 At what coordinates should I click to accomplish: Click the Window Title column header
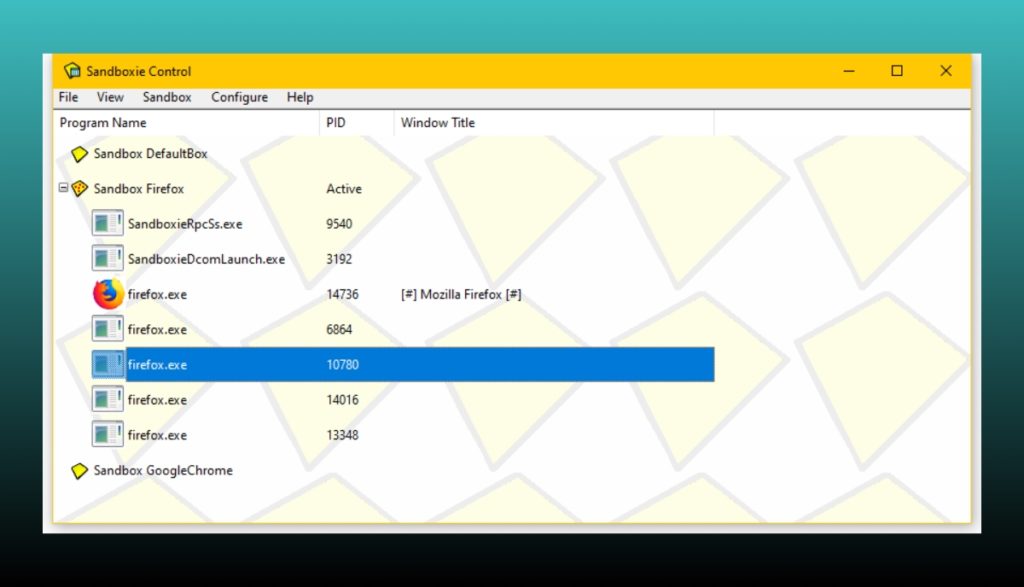click(437, 122)
